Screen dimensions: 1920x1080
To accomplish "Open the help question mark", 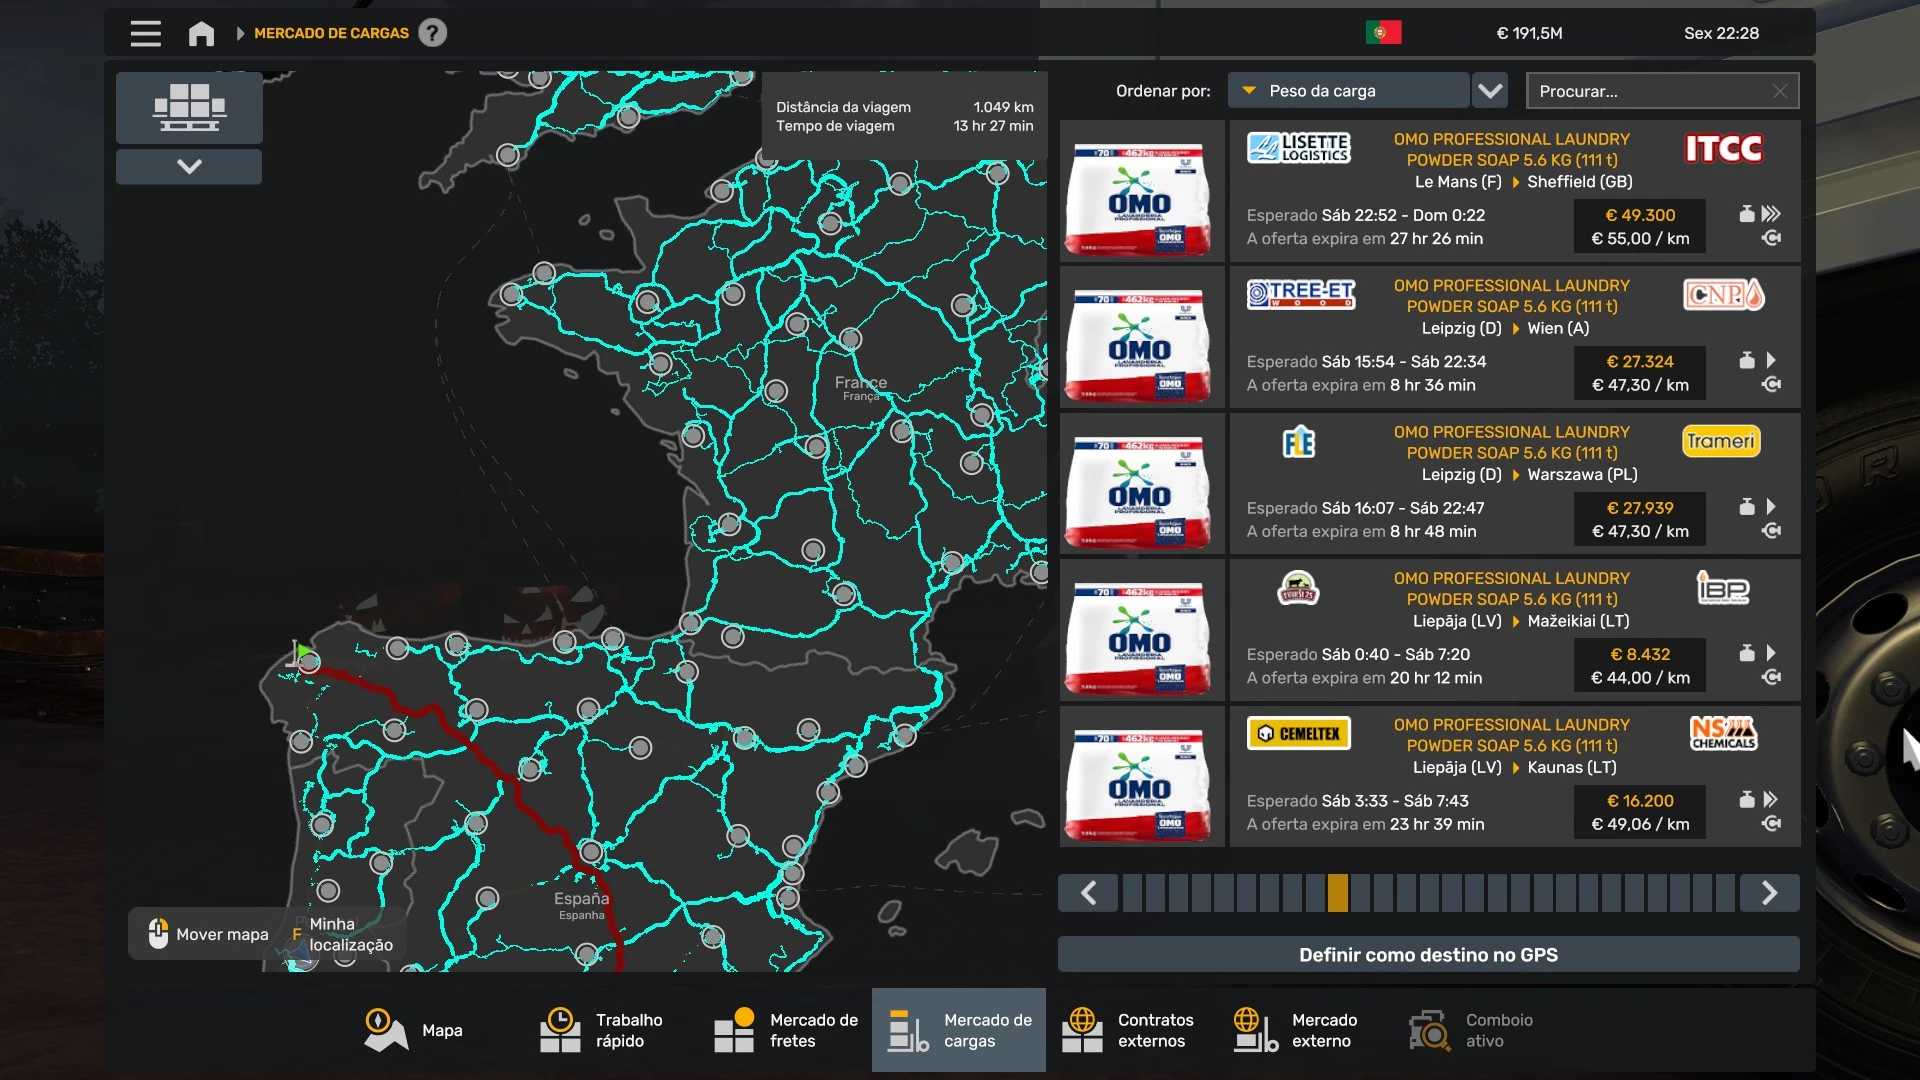I will coord(432,33).
